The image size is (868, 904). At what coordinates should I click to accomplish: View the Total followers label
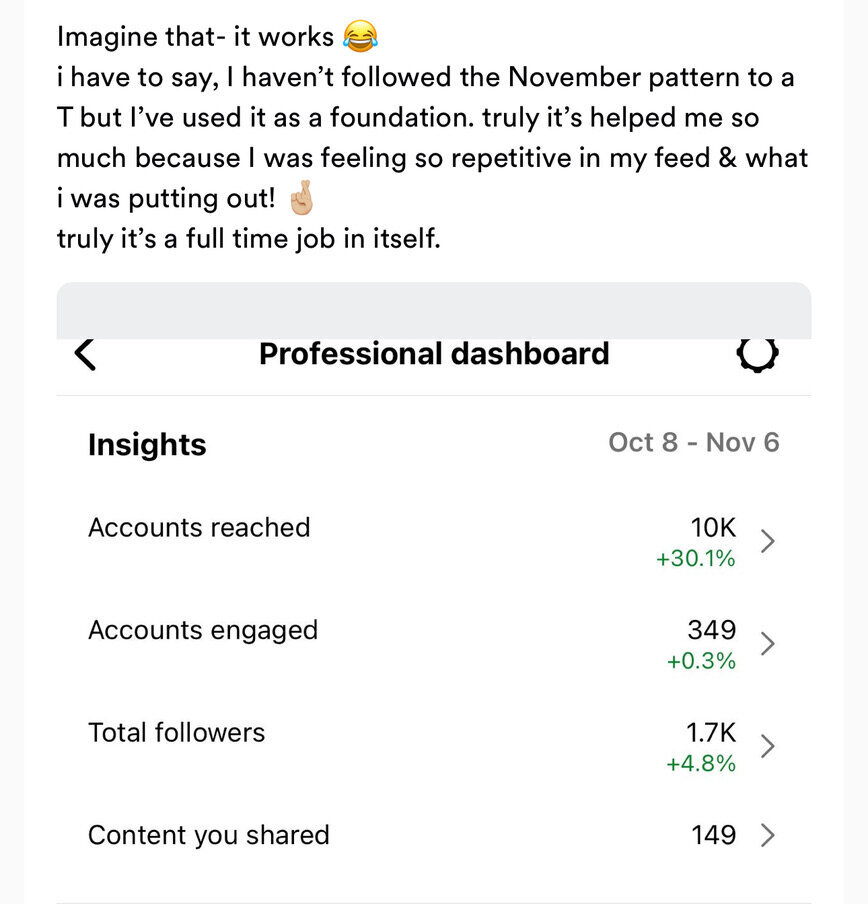(176, 733)
